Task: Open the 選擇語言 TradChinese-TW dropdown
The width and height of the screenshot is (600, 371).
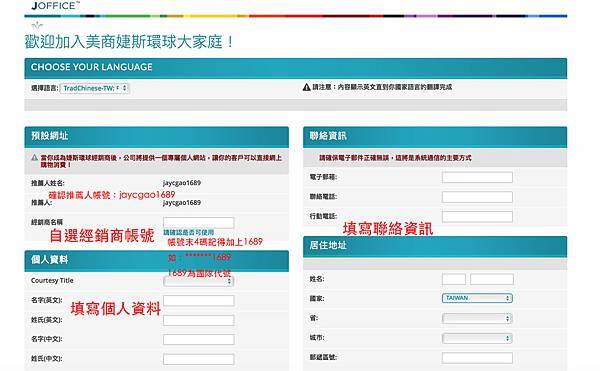Action: tap(94, 88)
